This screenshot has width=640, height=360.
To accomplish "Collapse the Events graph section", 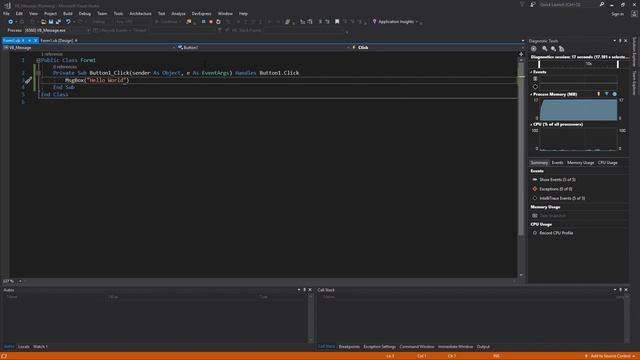I will 531,72.
